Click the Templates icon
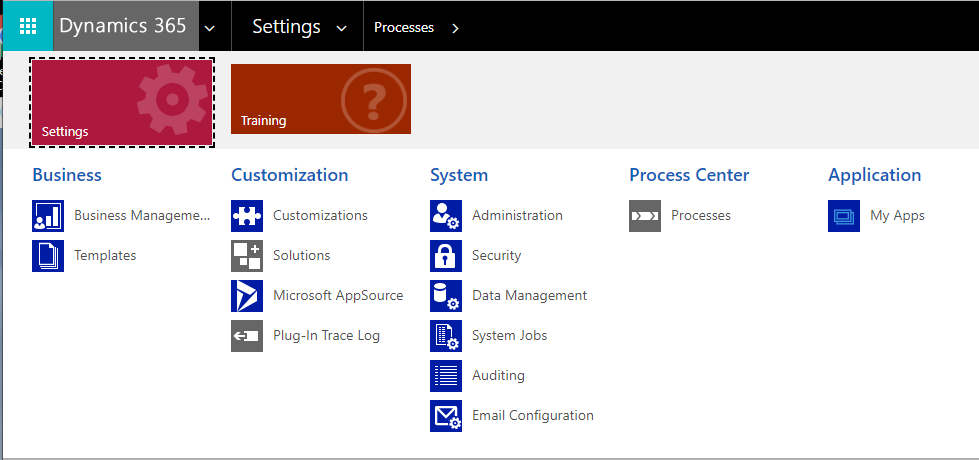979x460 pixels. point(48,256)
